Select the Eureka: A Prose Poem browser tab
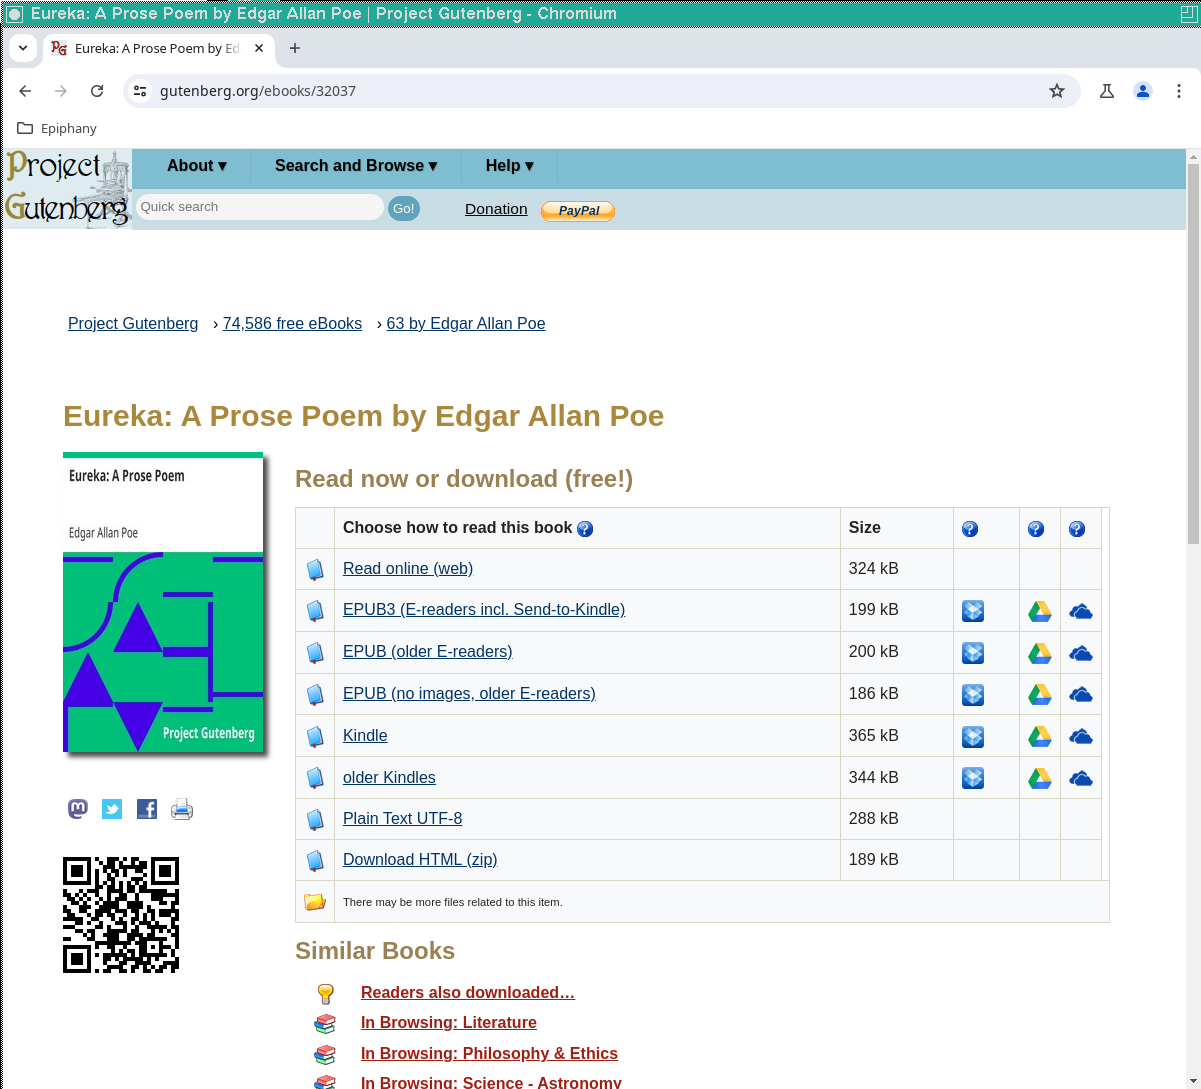The image size is (1201, 1089). tap(158, 48)
